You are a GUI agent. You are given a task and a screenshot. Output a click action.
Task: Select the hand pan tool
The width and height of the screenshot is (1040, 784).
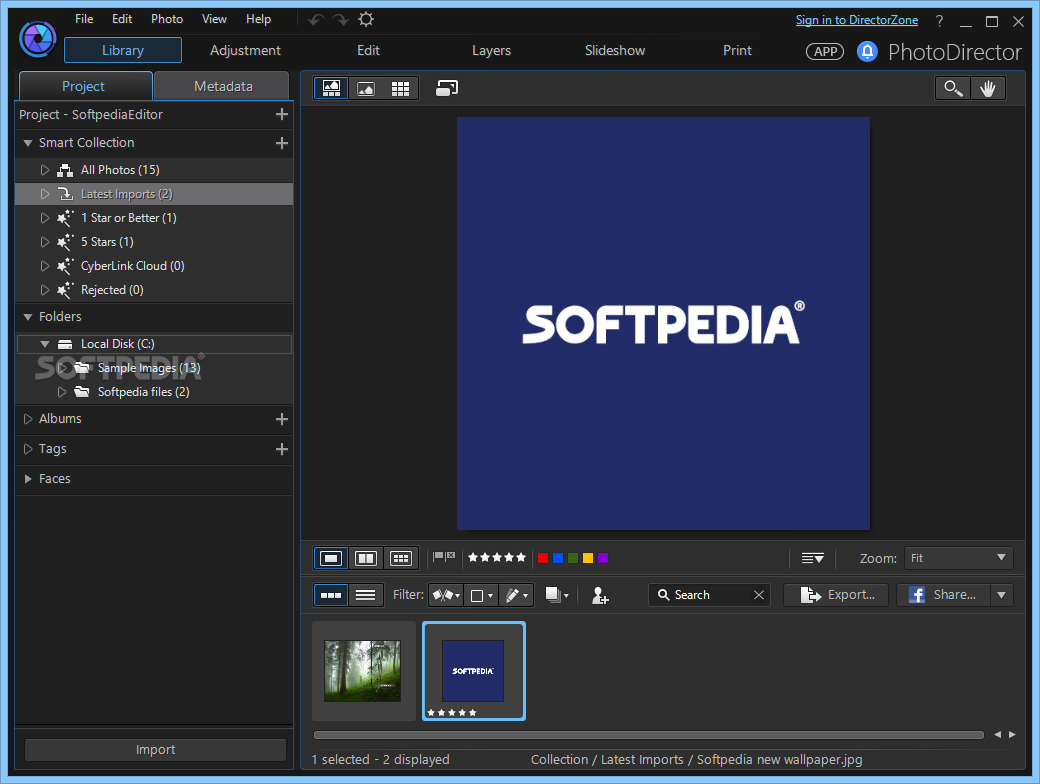[988, 88]
